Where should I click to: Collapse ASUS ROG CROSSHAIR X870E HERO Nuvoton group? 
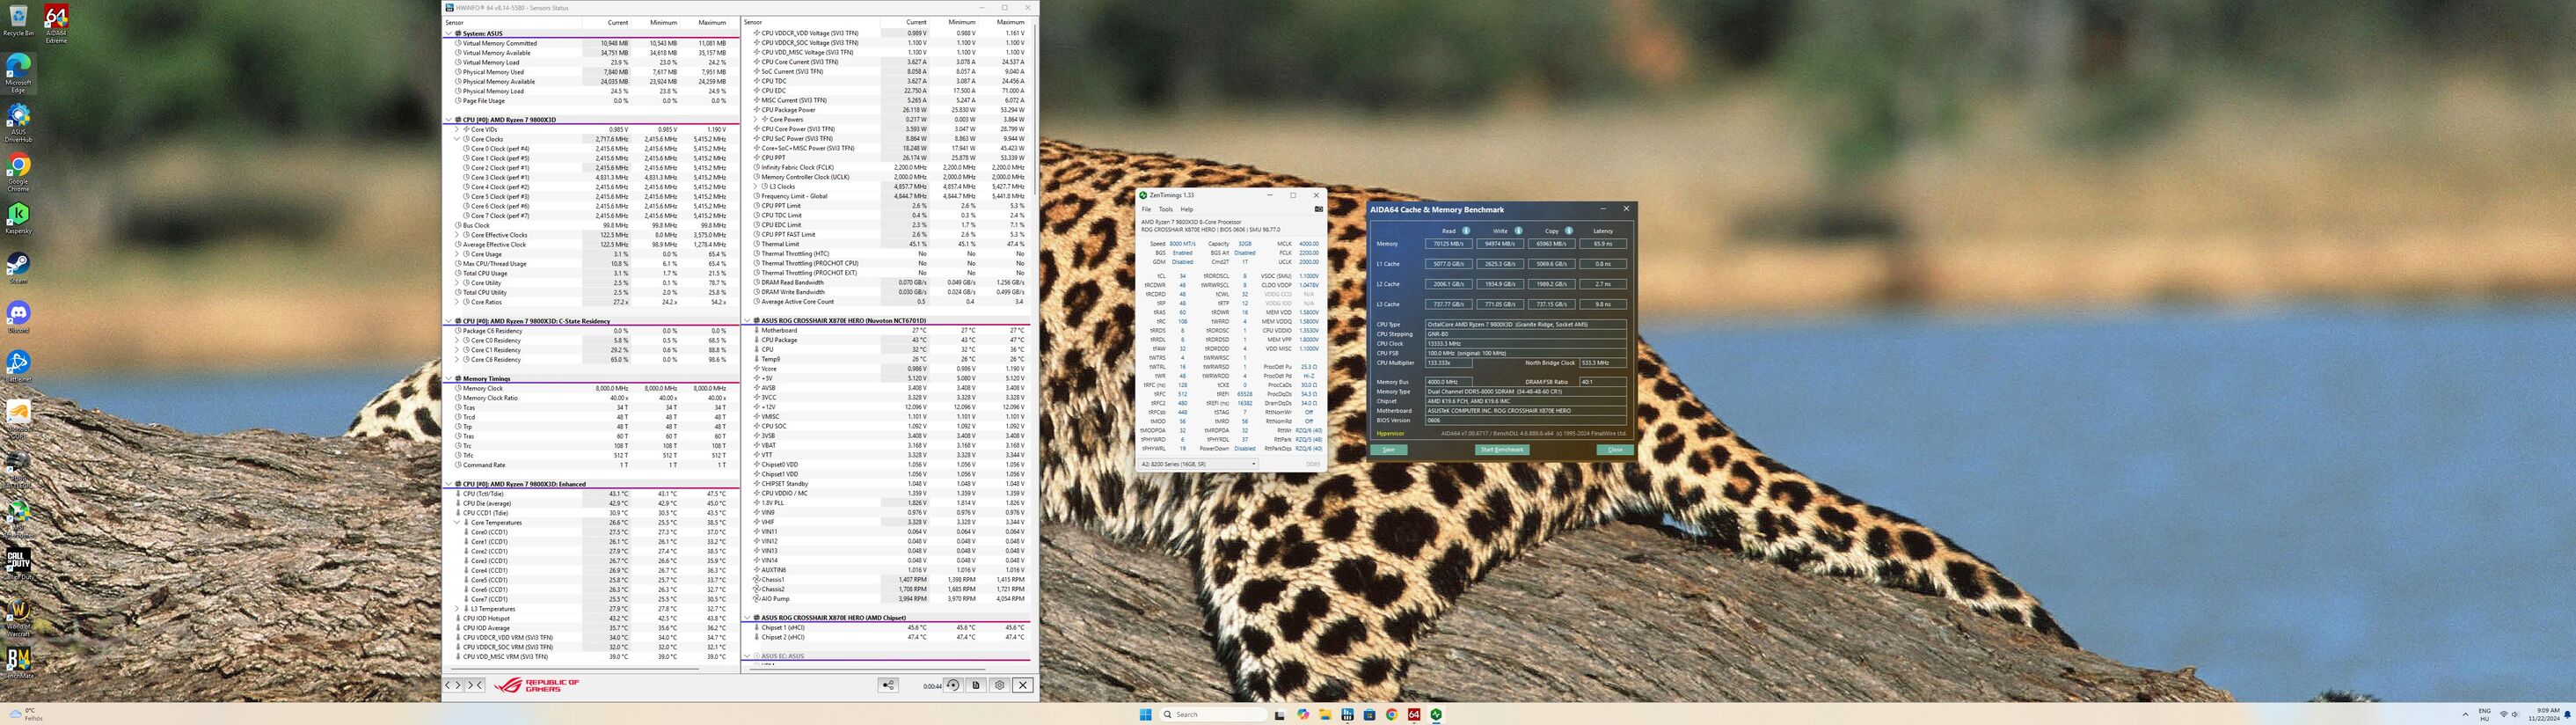click(747, 321)
